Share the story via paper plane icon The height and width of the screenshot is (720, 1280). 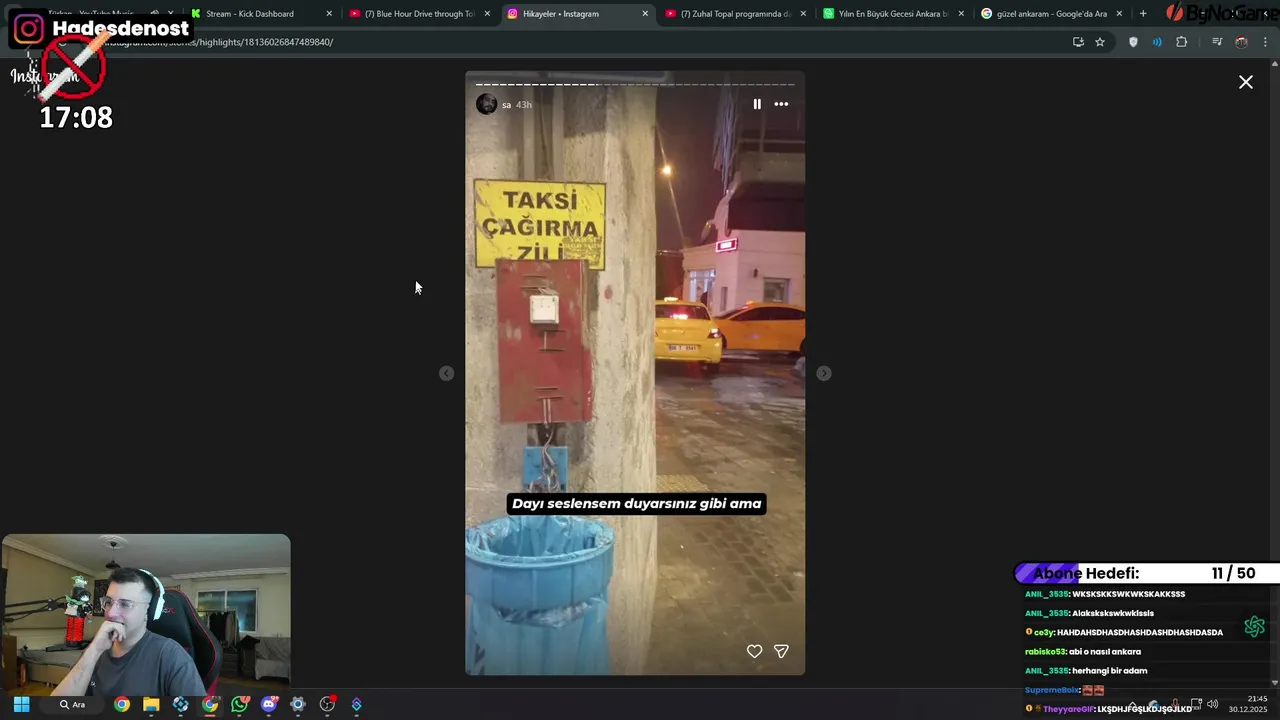(x=781, y=651)
